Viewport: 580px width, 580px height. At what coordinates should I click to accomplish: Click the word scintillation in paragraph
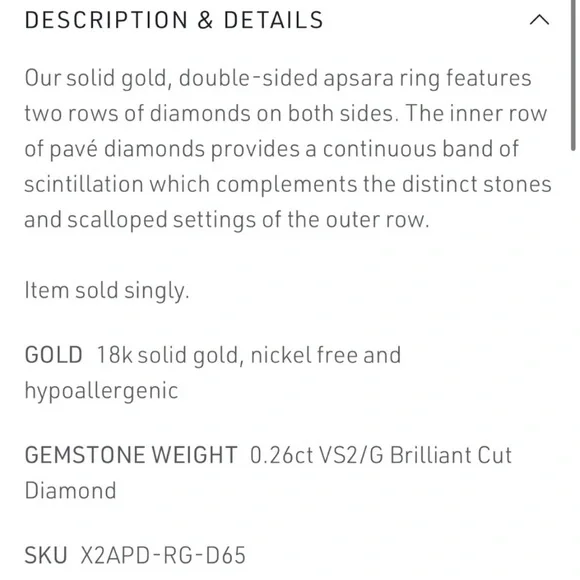[x=84, y=184]
